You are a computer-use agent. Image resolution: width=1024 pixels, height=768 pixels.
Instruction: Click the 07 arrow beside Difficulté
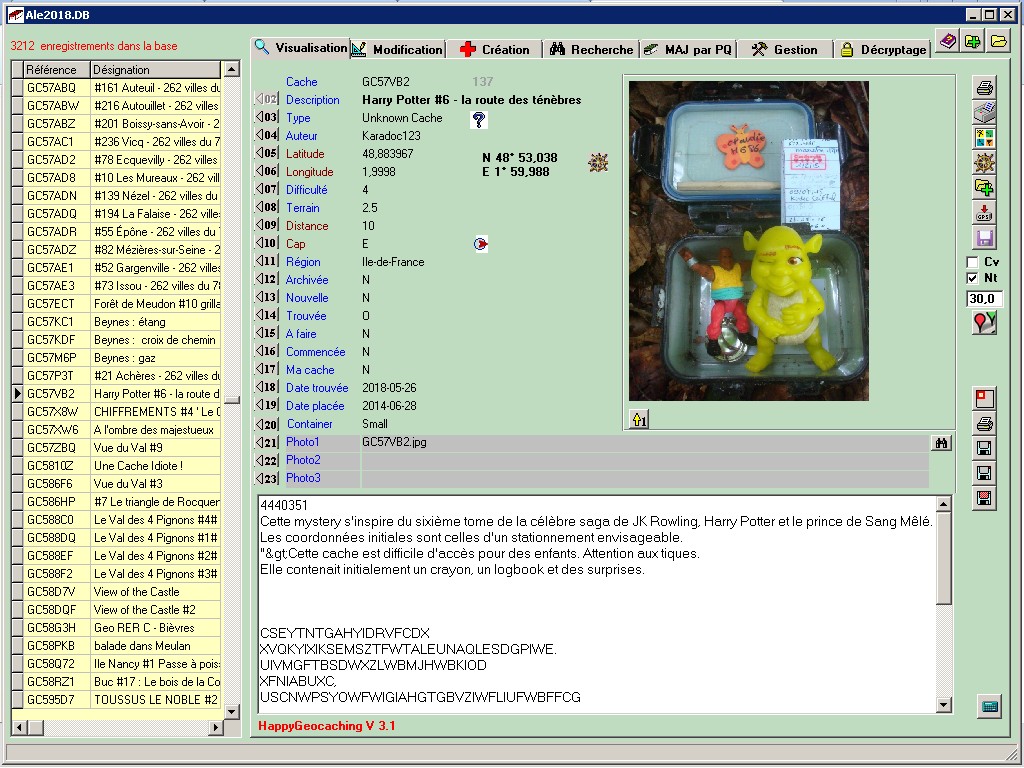[x=266, y=189]
